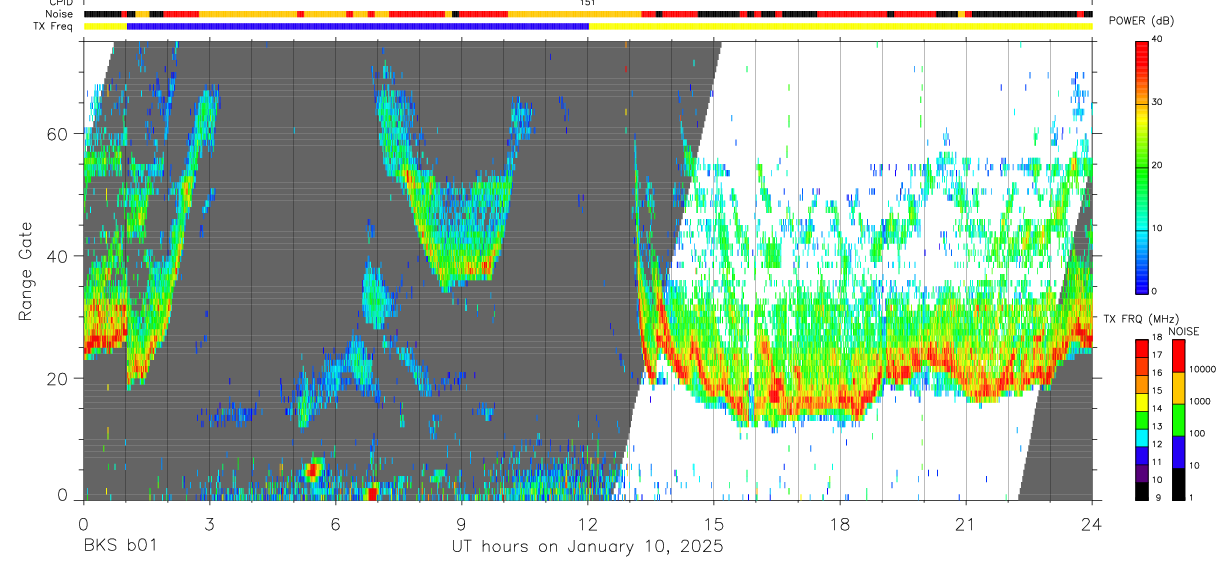
Task: Click the '1000' label on NOISE scale
Action: [x=1199, y=401]
